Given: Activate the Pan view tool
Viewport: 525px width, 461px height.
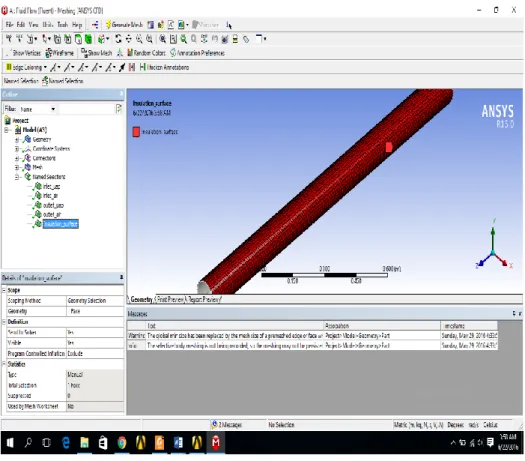Looking at the screenshot, I should [x=129, y=39].
